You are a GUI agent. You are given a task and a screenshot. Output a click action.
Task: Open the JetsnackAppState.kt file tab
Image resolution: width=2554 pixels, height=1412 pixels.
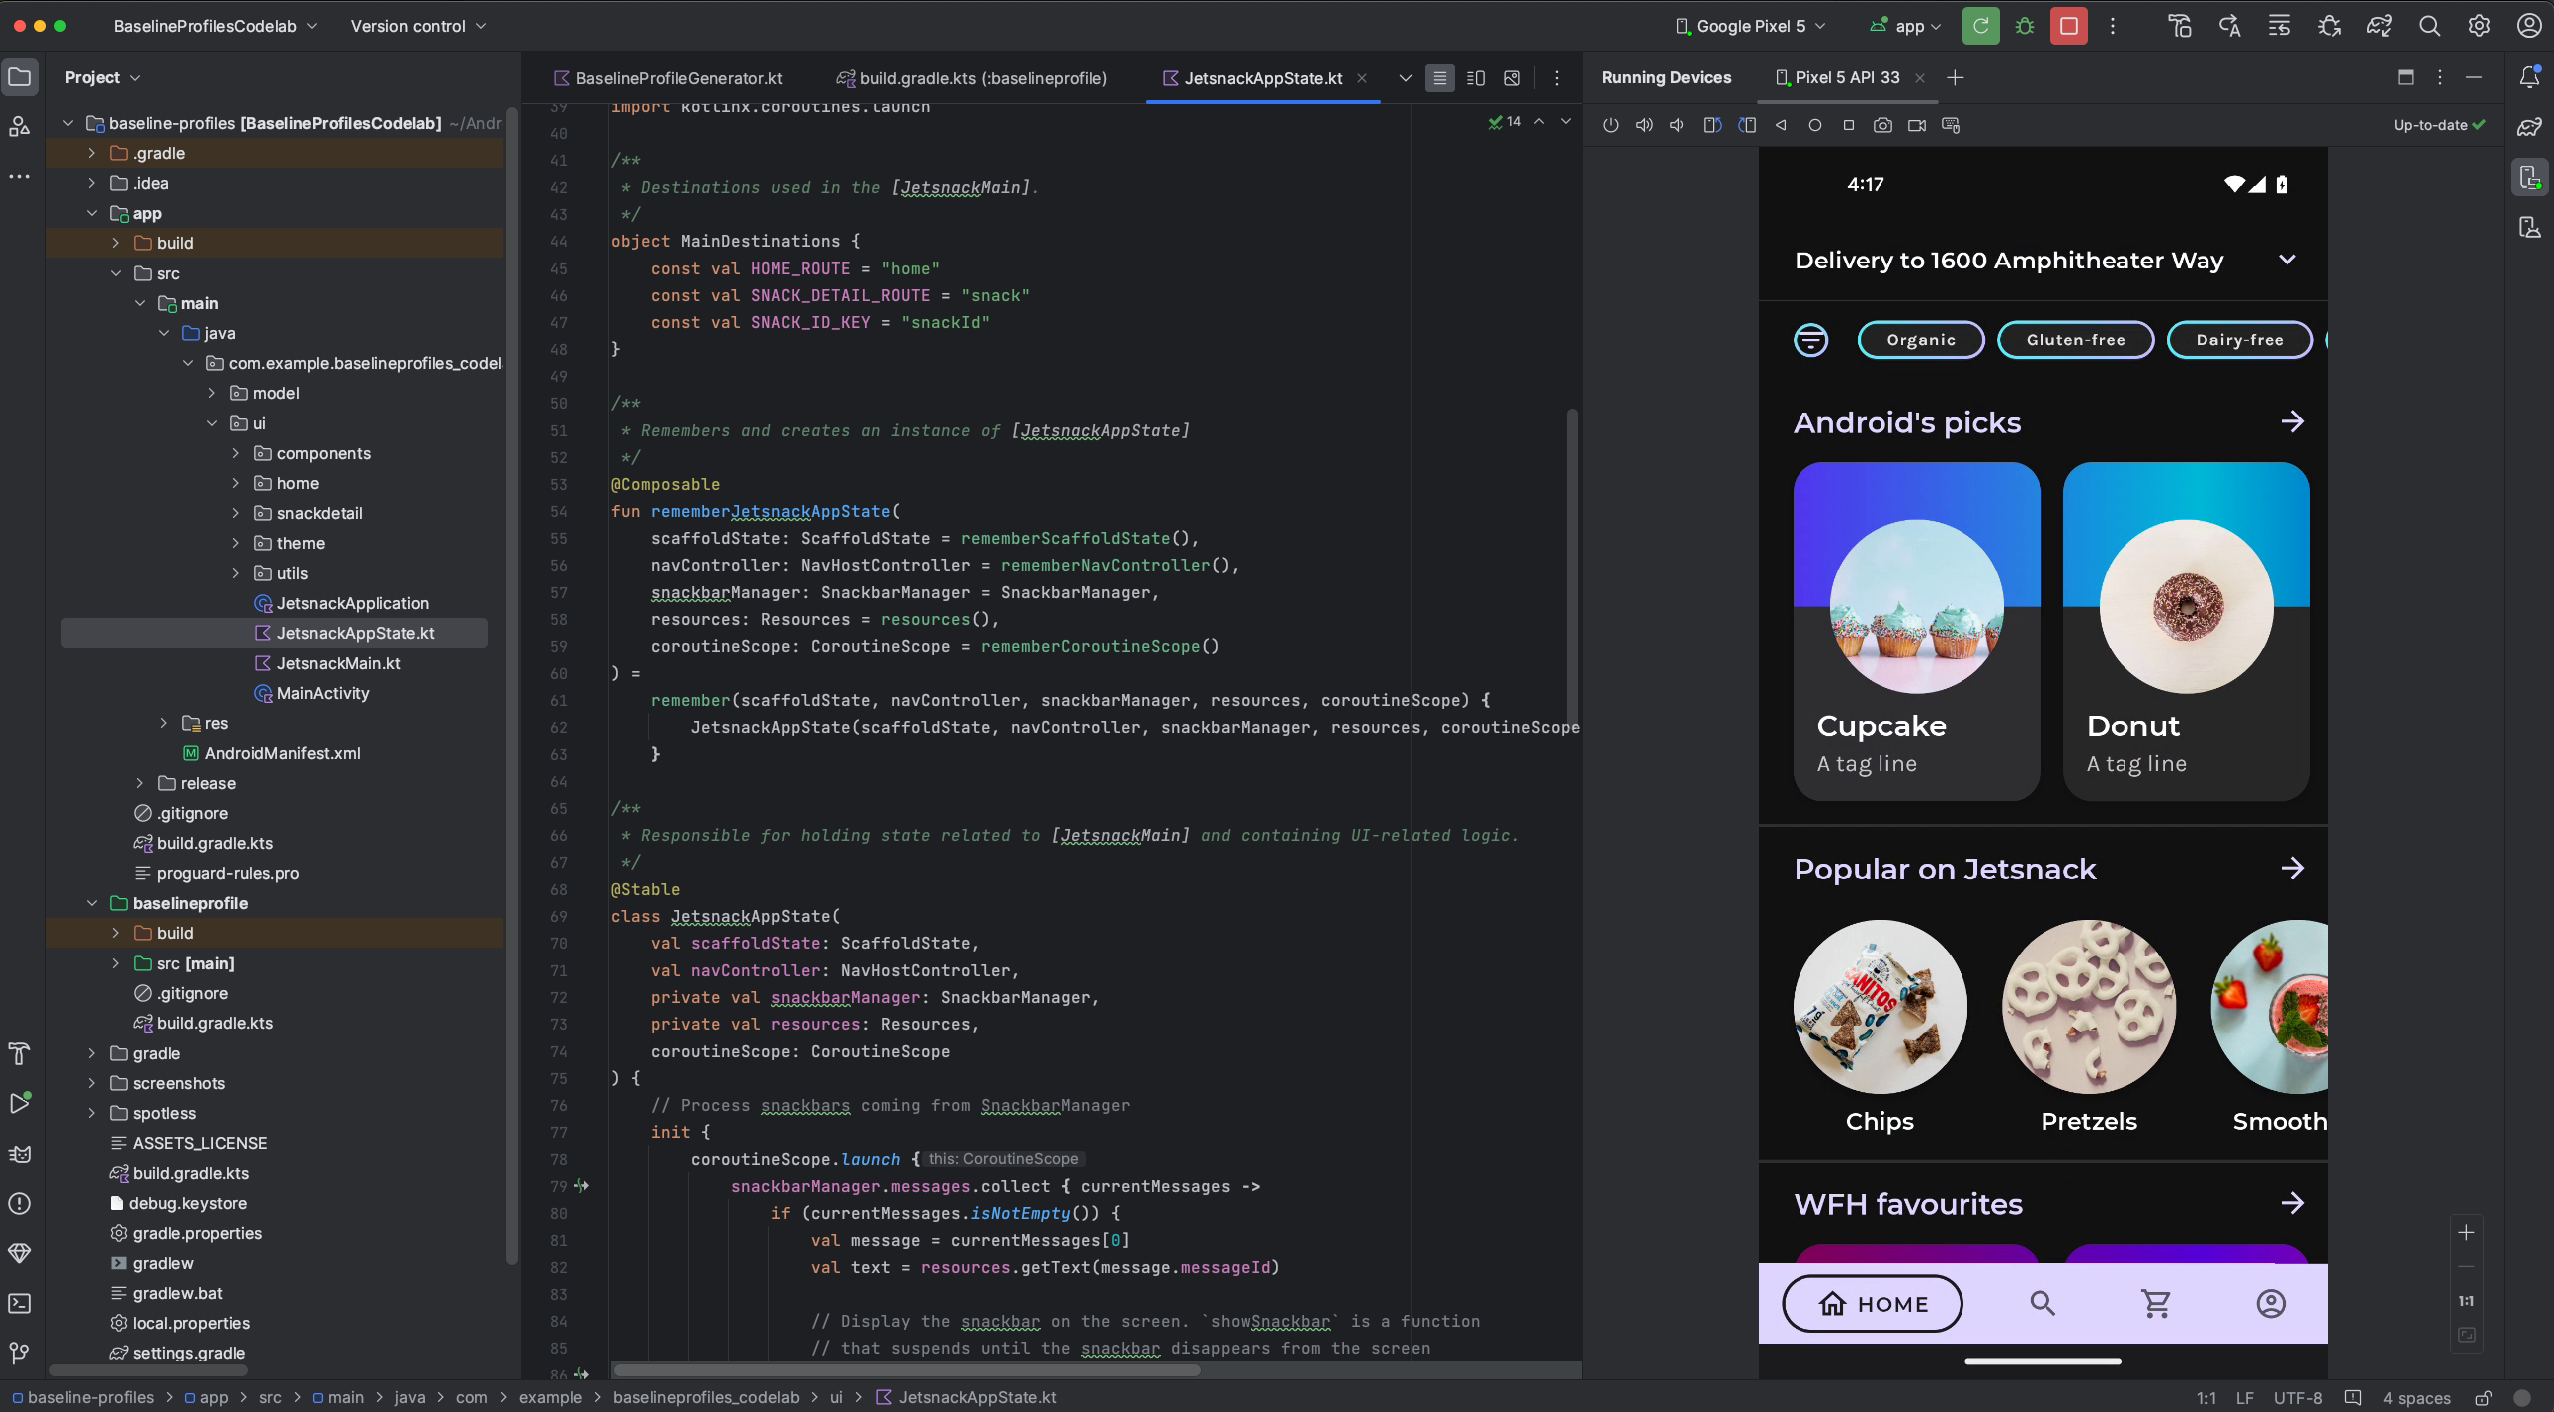[1264, 77]
